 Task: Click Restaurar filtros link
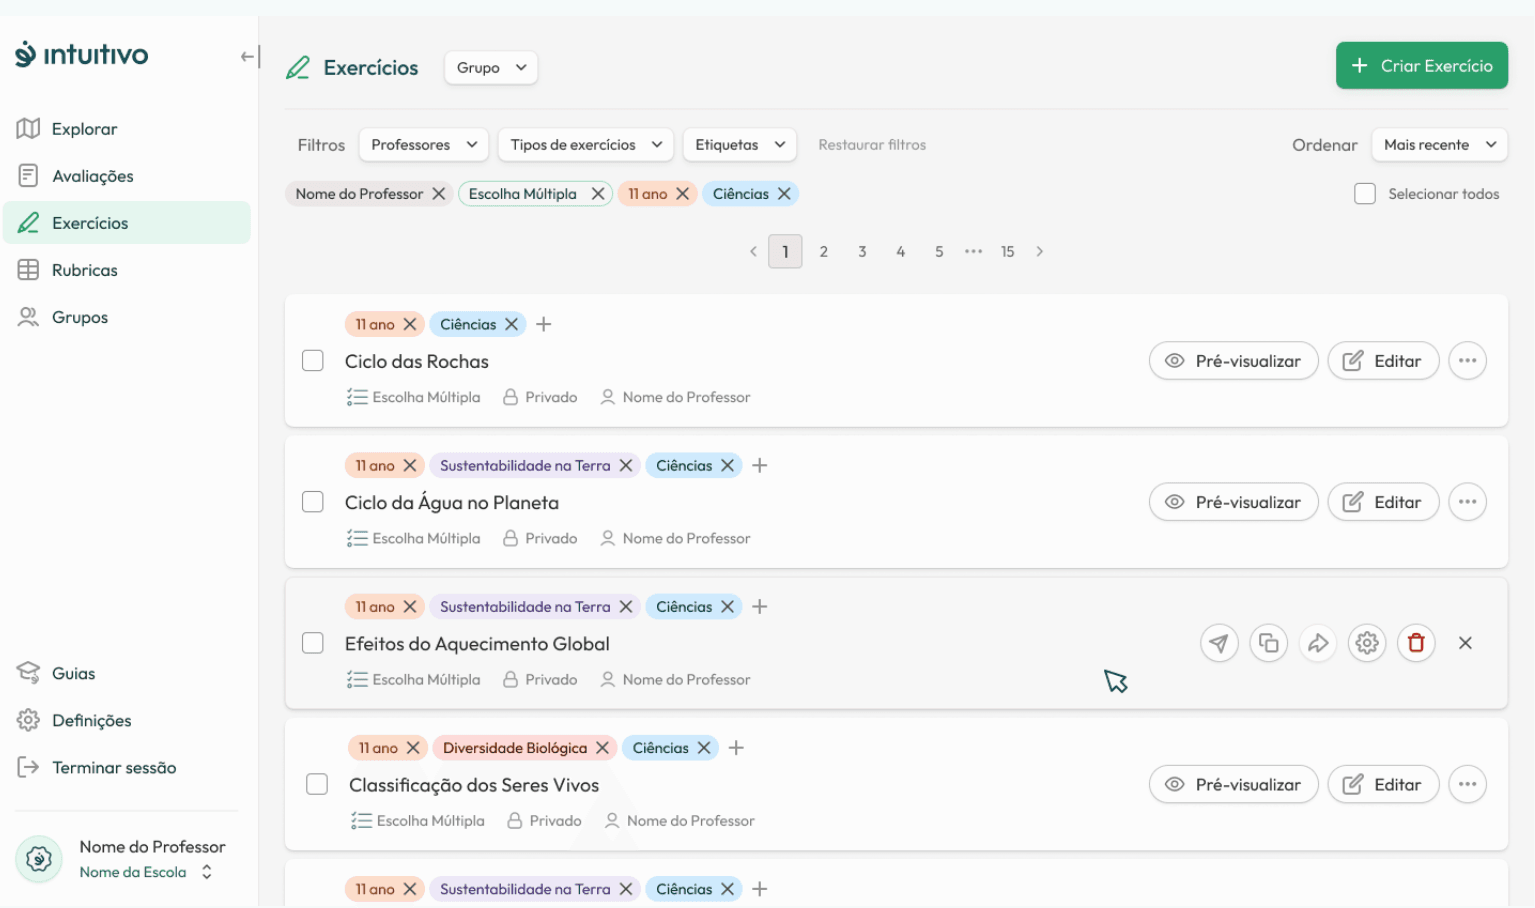point(871,145)
